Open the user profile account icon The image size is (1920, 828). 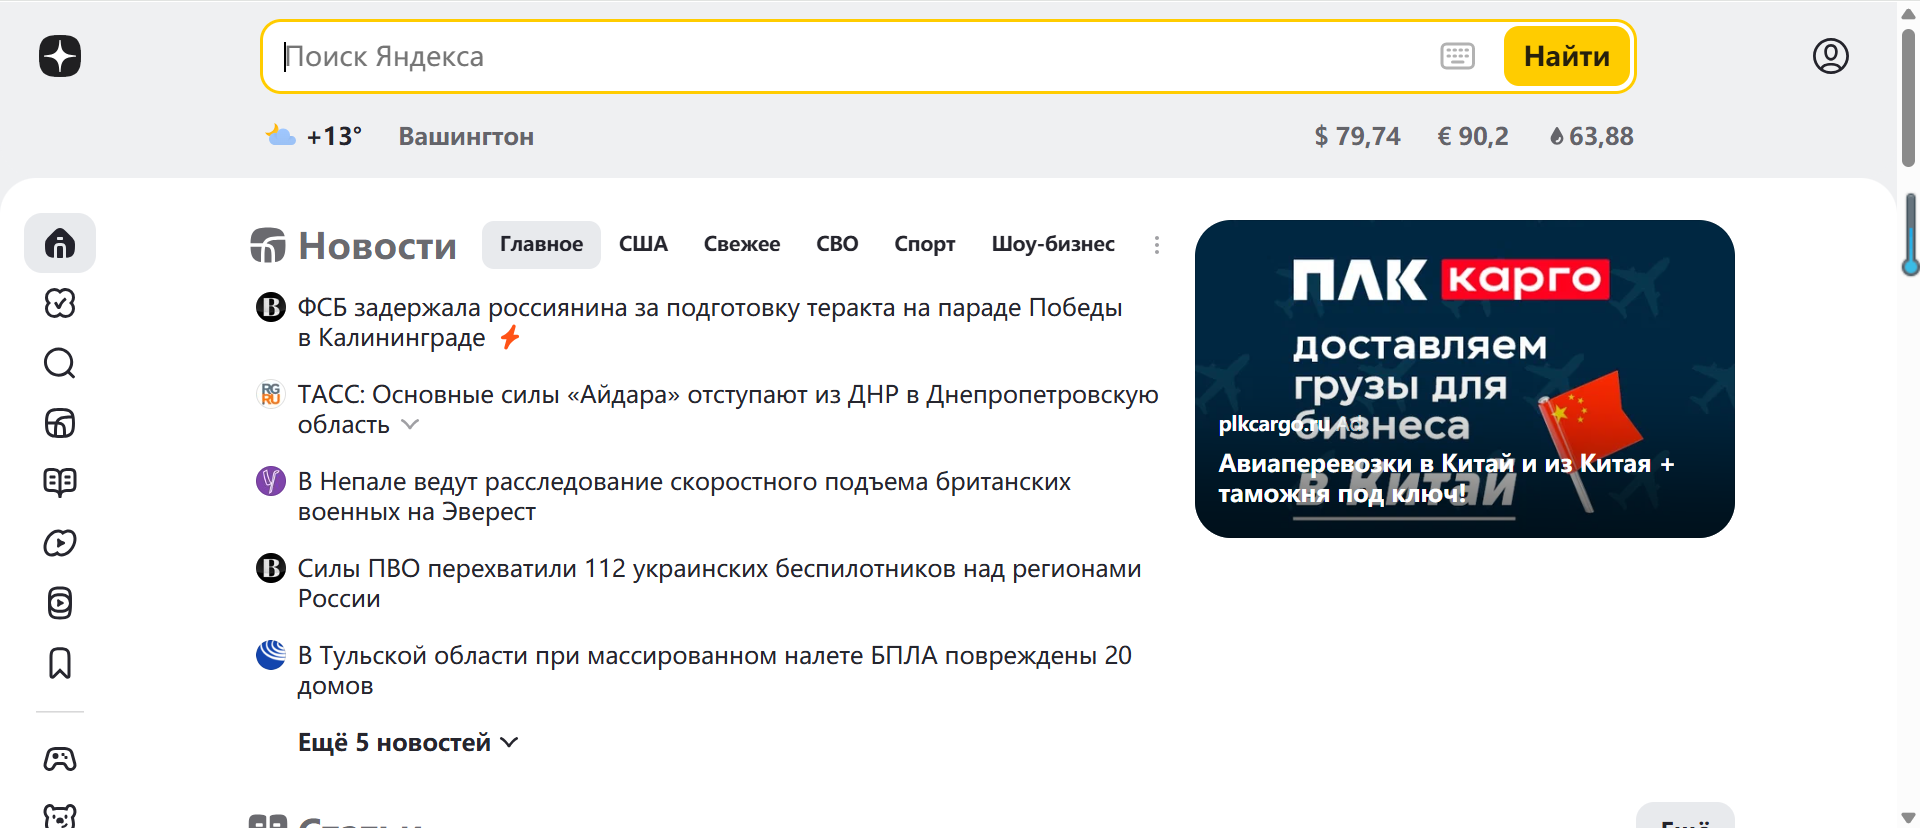1831,56
